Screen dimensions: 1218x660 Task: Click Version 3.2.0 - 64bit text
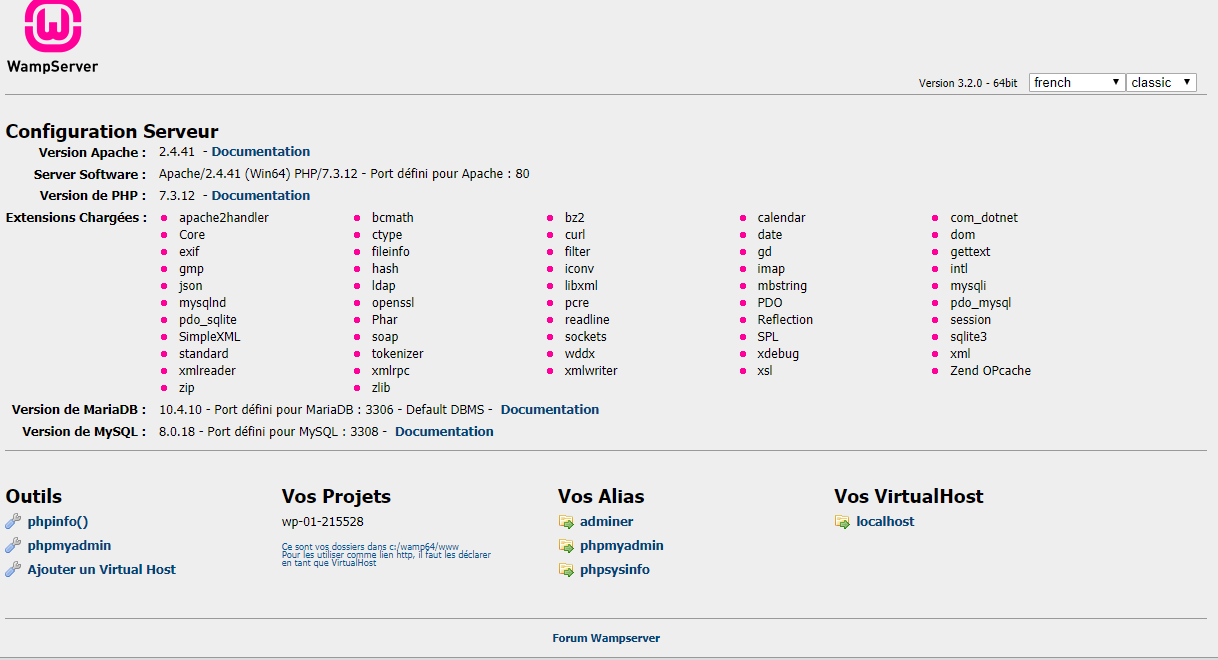[968, 83]
